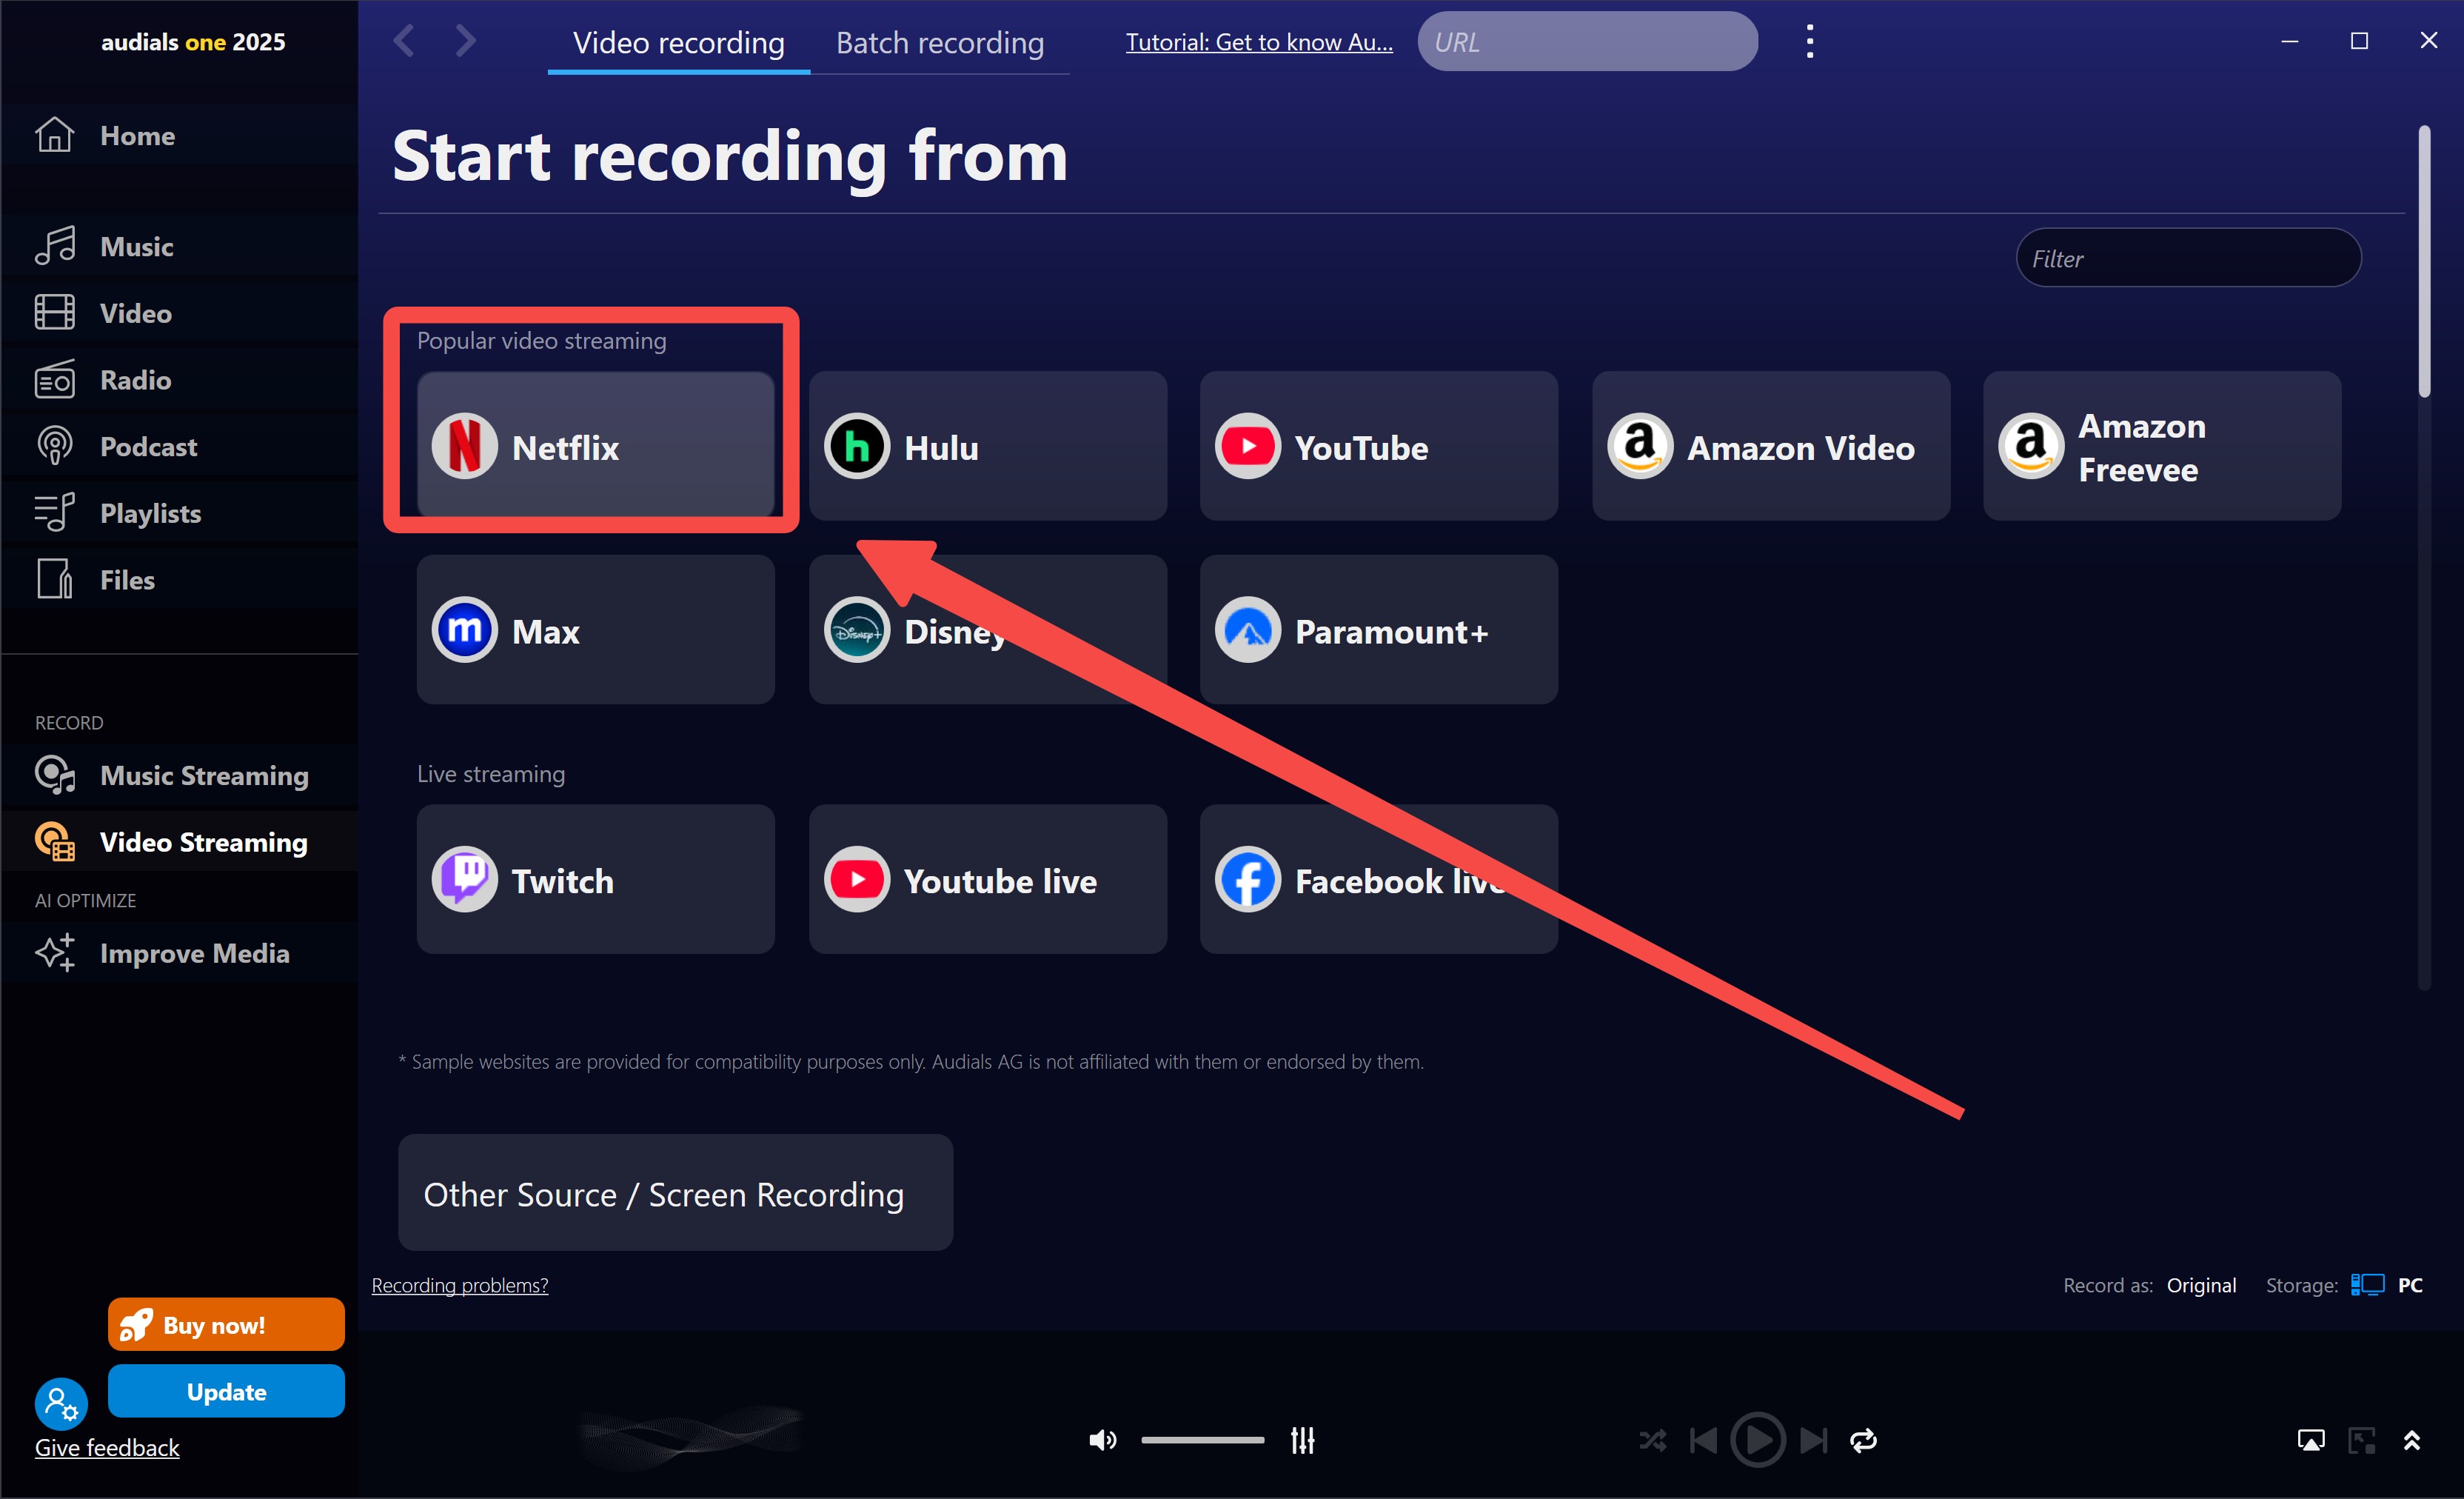Click the Filter search field

[x=2188, y=258]
